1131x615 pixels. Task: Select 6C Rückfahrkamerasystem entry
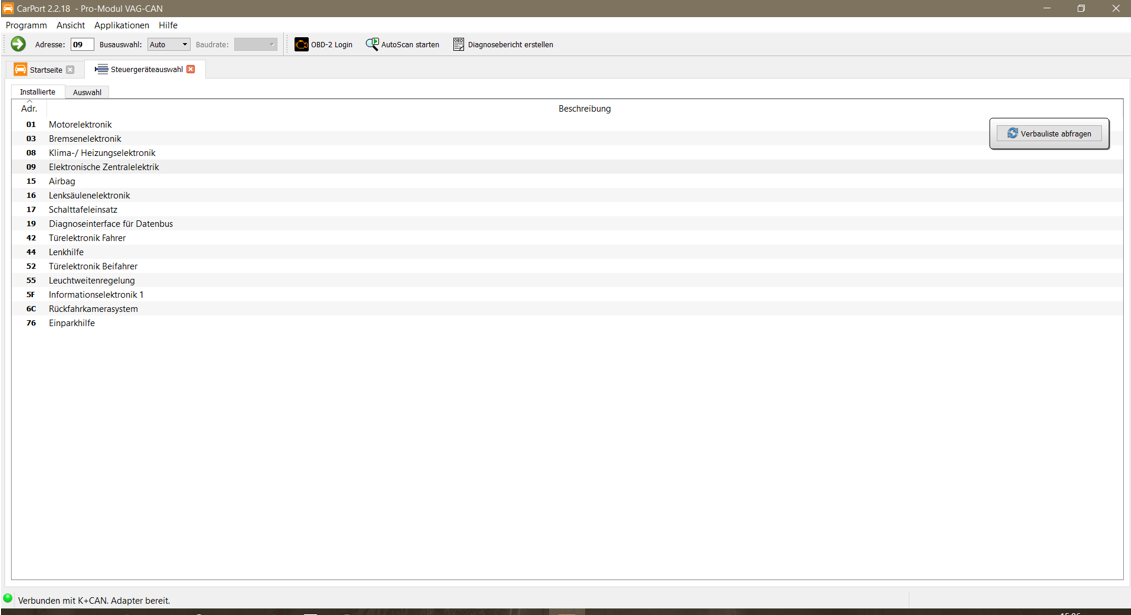tap(567, 309)
